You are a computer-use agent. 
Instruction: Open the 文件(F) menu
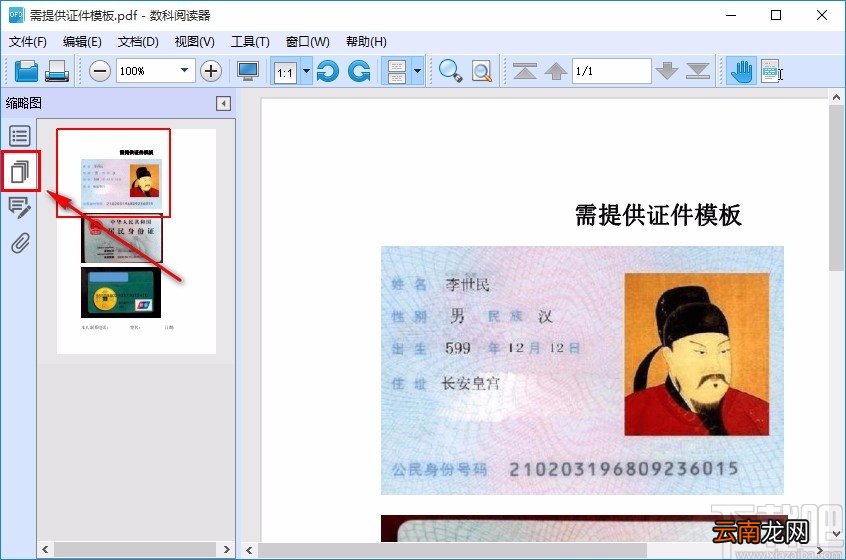click(x=28, y=42)
